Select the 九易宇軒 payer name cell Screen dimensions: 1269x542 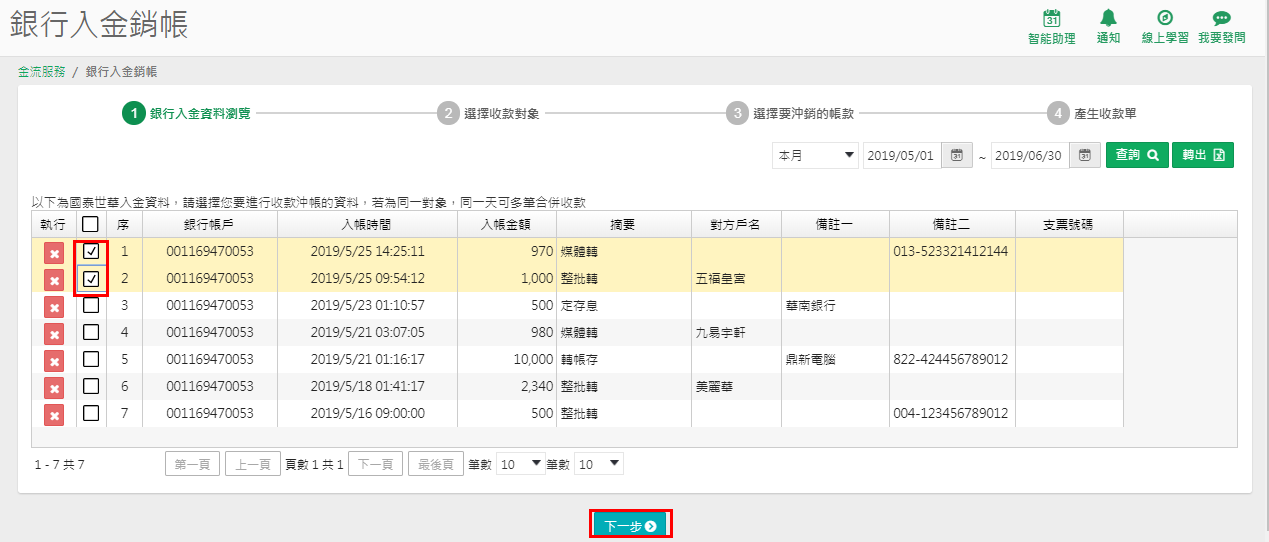coord(736,332)
